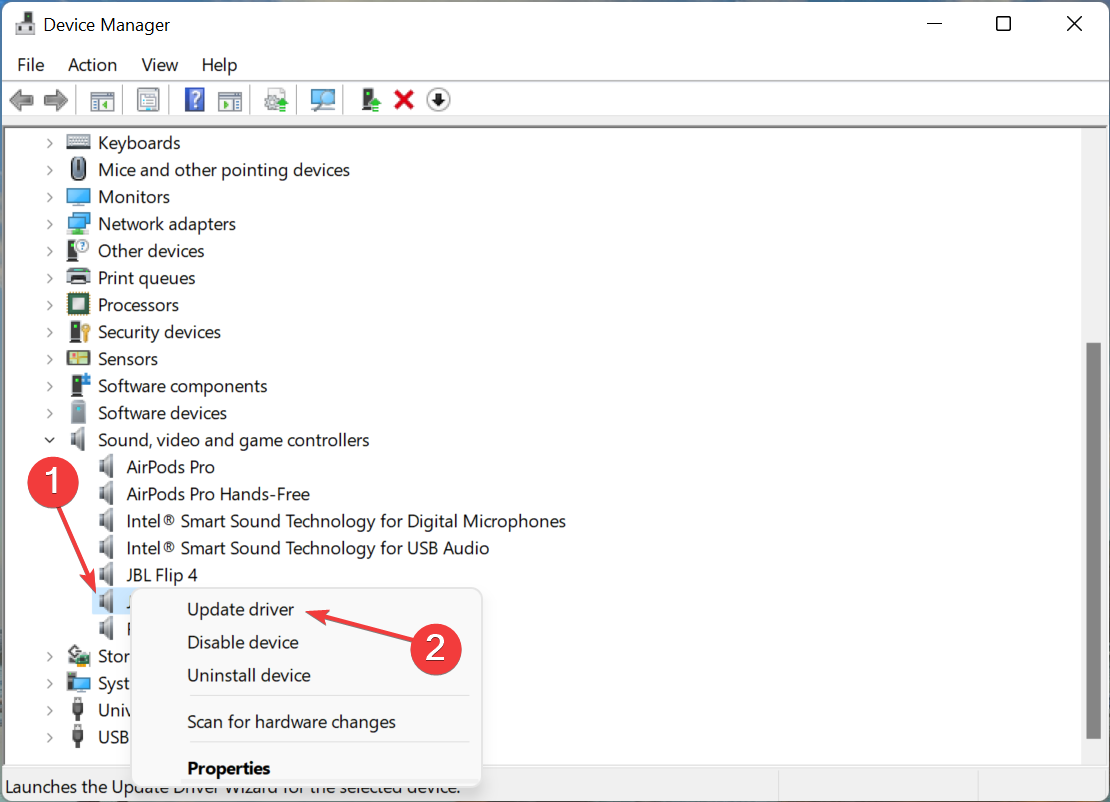Click the speaker icon beside AirPods Pro Hands-Free

106,493
